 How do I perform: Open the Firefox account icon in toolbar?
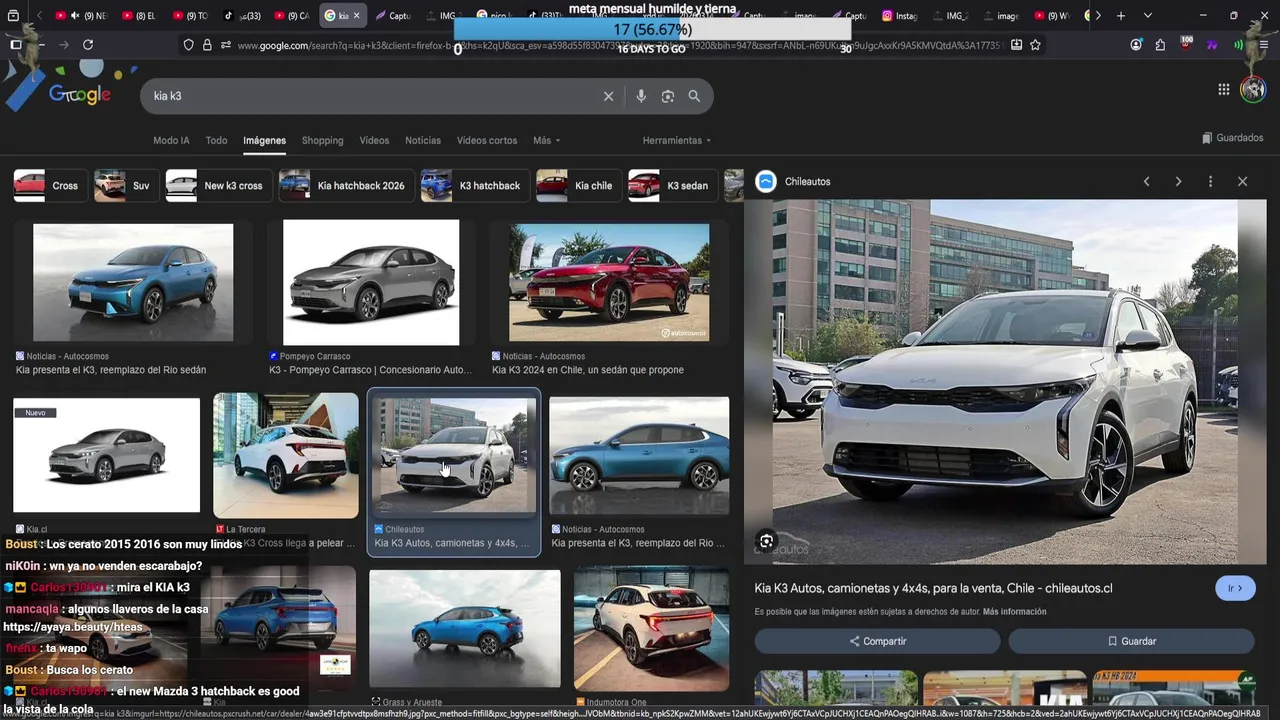click(x=1136, y=45)
